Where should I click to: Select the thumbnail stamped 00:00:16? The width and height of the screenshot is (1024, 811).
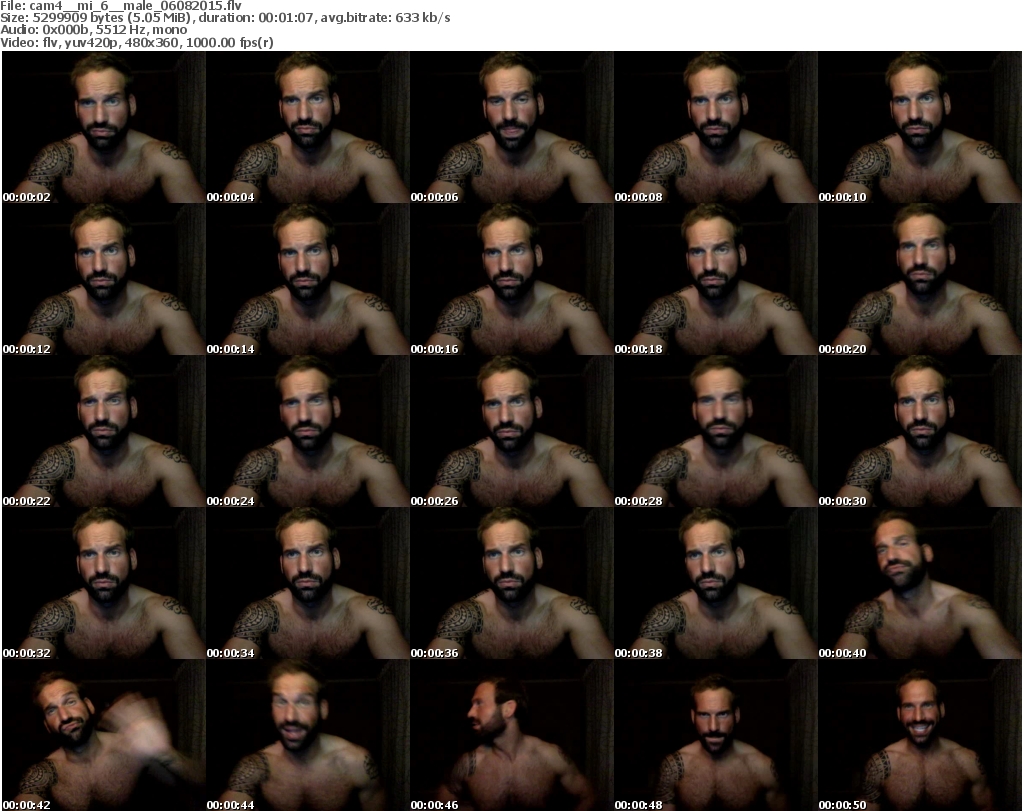pos(512,279)
